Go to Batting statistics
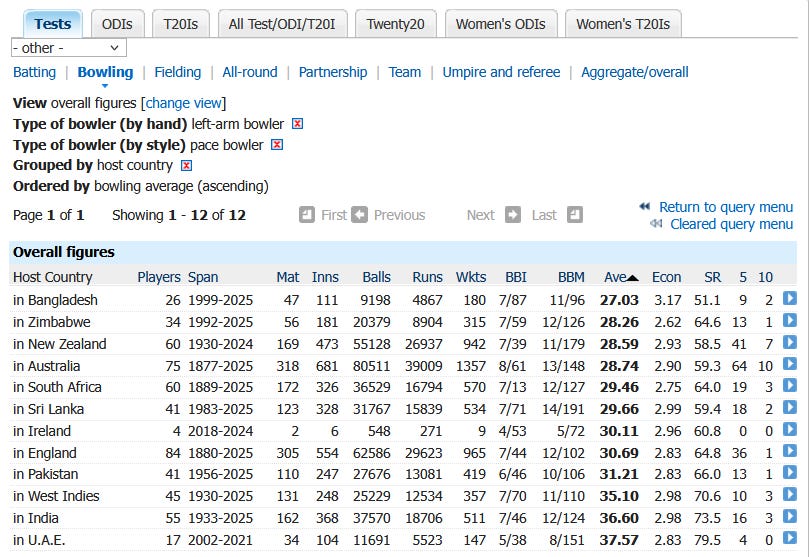 (x=35, y=72)
